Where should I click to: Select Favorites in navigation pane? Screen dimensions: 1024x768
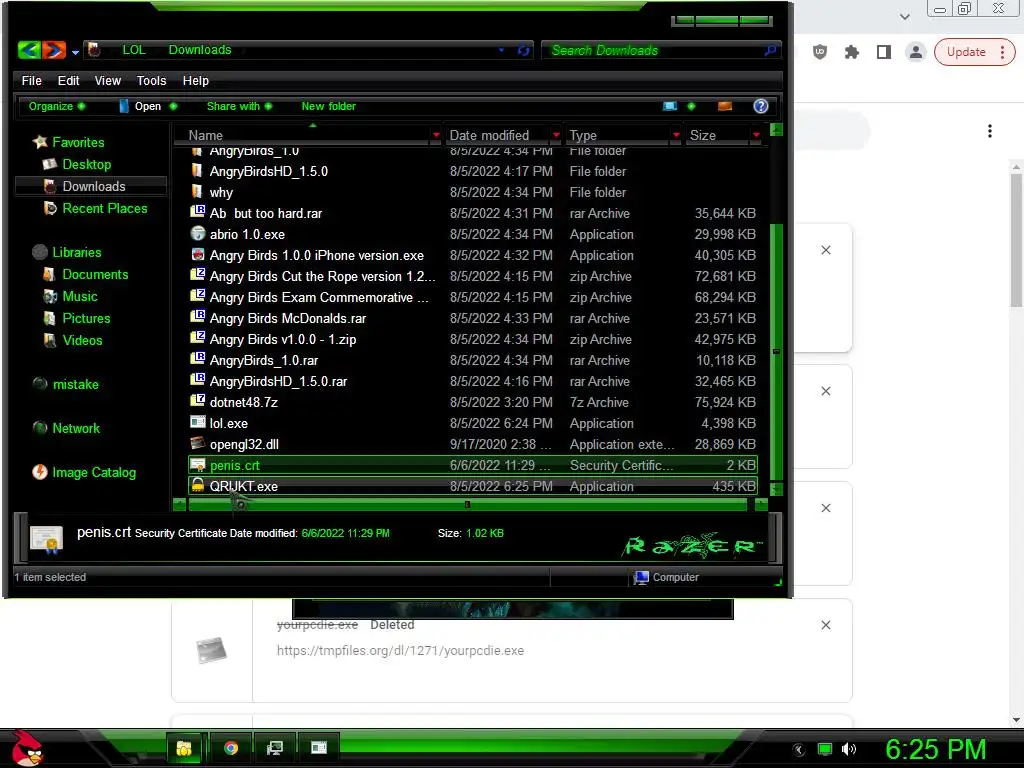point(78,142)
